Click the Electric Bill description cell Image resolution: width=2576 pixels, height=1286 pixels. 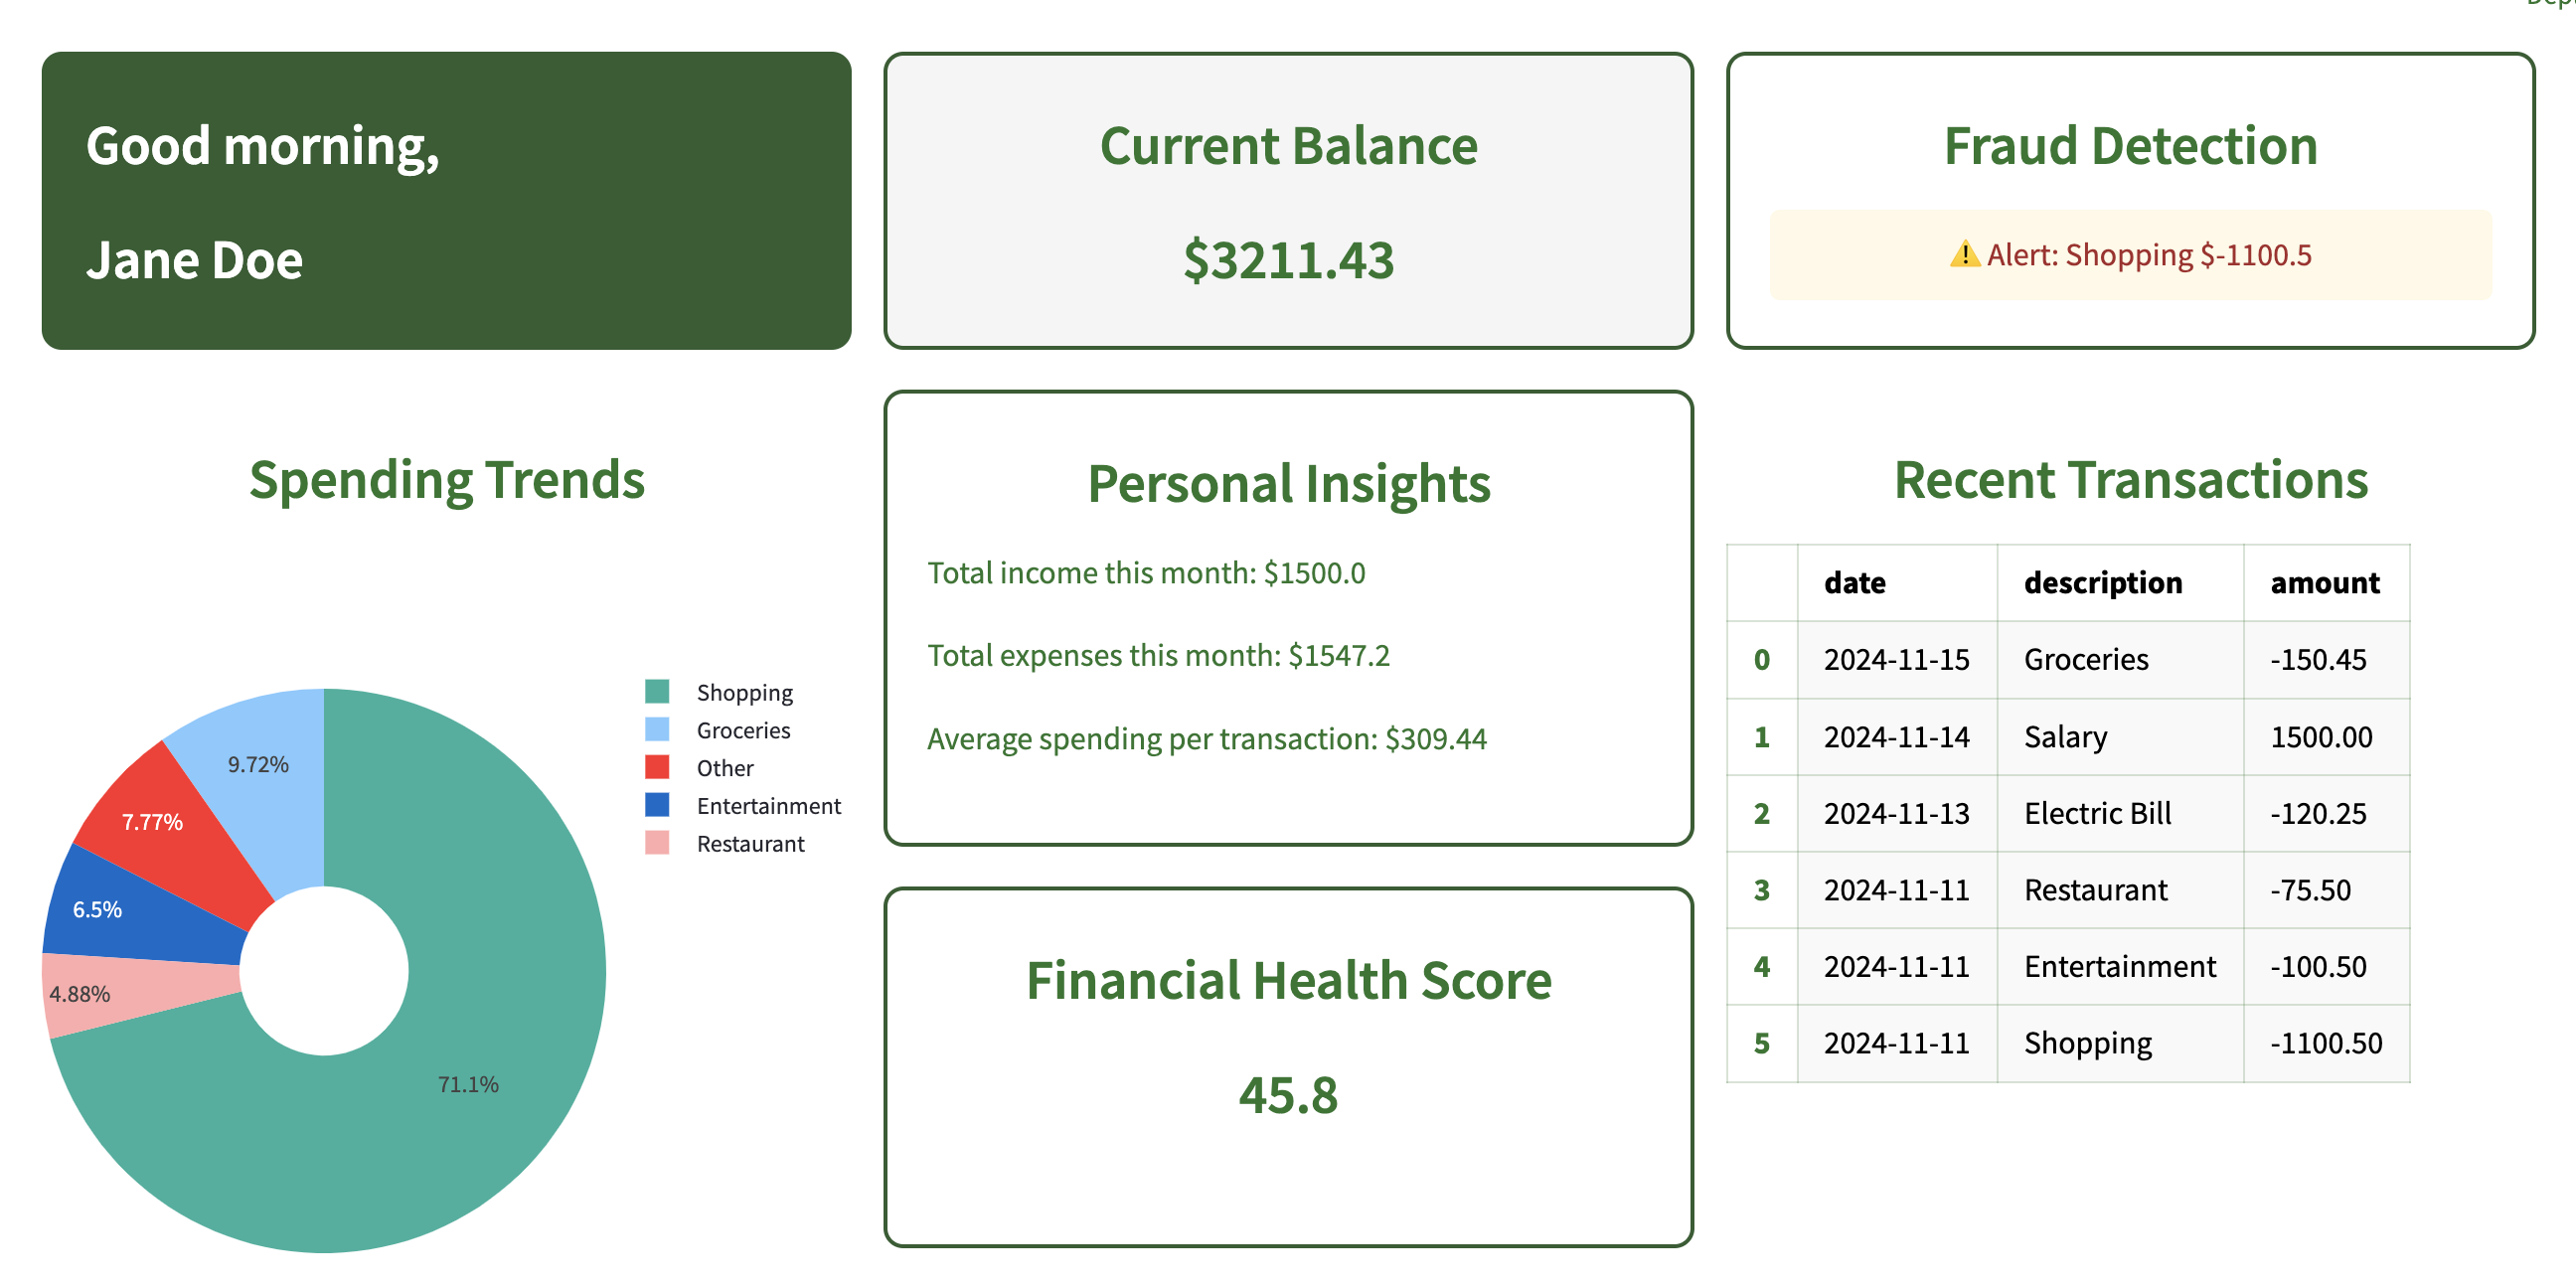coord(2097,813)
